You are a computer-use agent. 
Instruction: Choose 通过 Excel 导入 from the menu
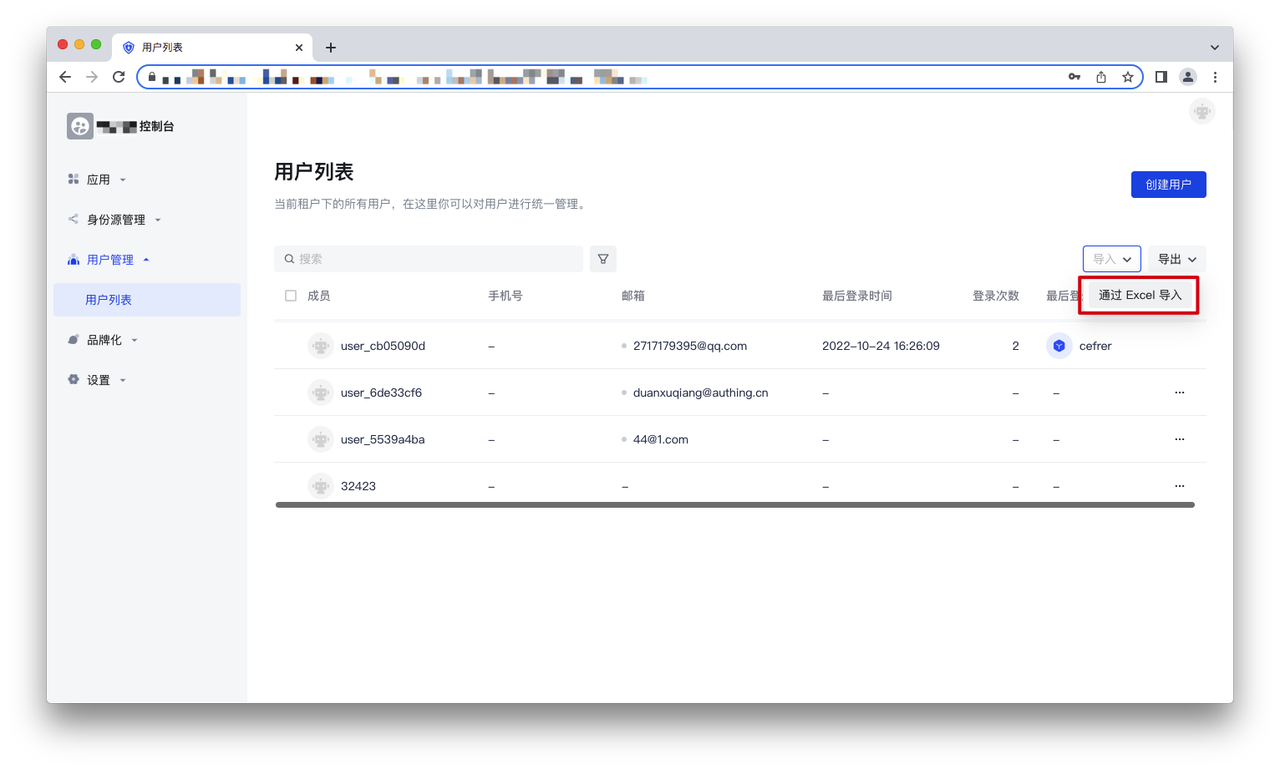click(1139, 296)
